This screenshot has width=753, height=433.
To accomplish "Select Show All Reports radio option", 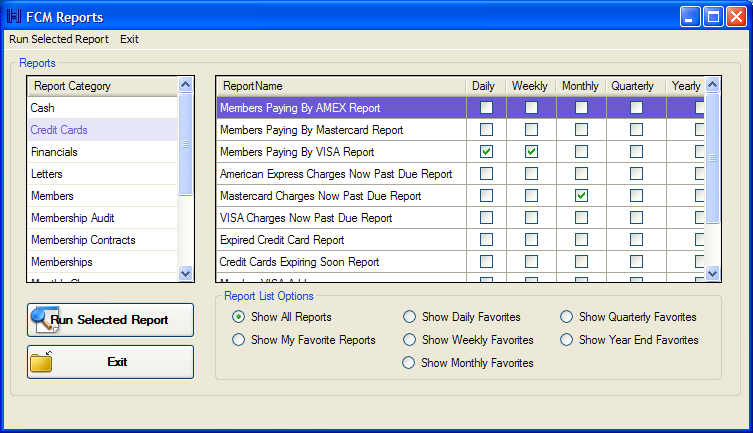I will click(x=238, y=317).
